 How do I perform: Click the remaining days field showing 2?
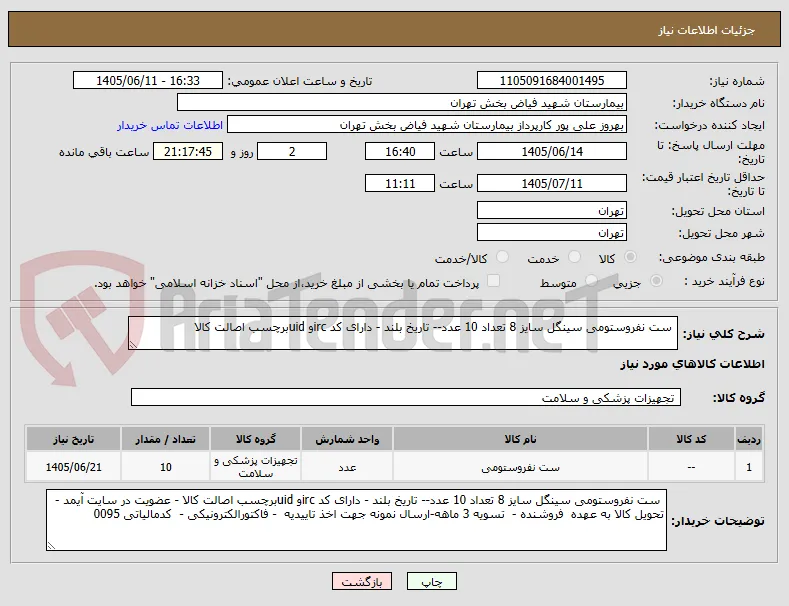(x=292, y=152)
